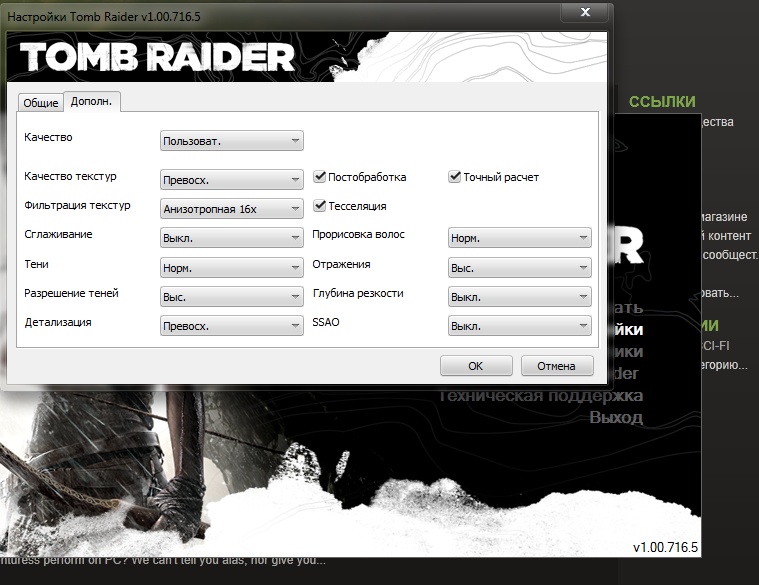
Task: Open the Детализация dropdown
Action: click(x=231, y=326)
